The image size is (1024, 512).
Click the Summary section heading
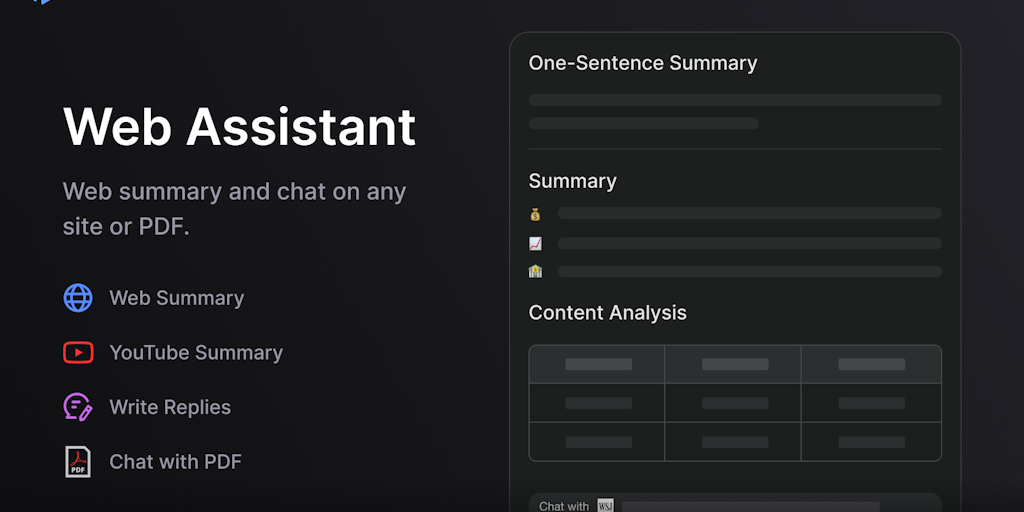(573, 181)
